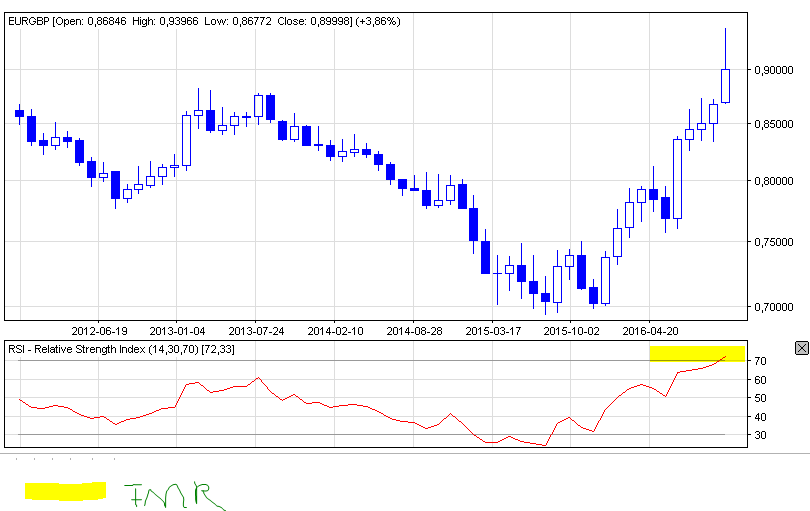Click the 2013-07-24 date label
The image size is (810, 511).
[257, 330]
